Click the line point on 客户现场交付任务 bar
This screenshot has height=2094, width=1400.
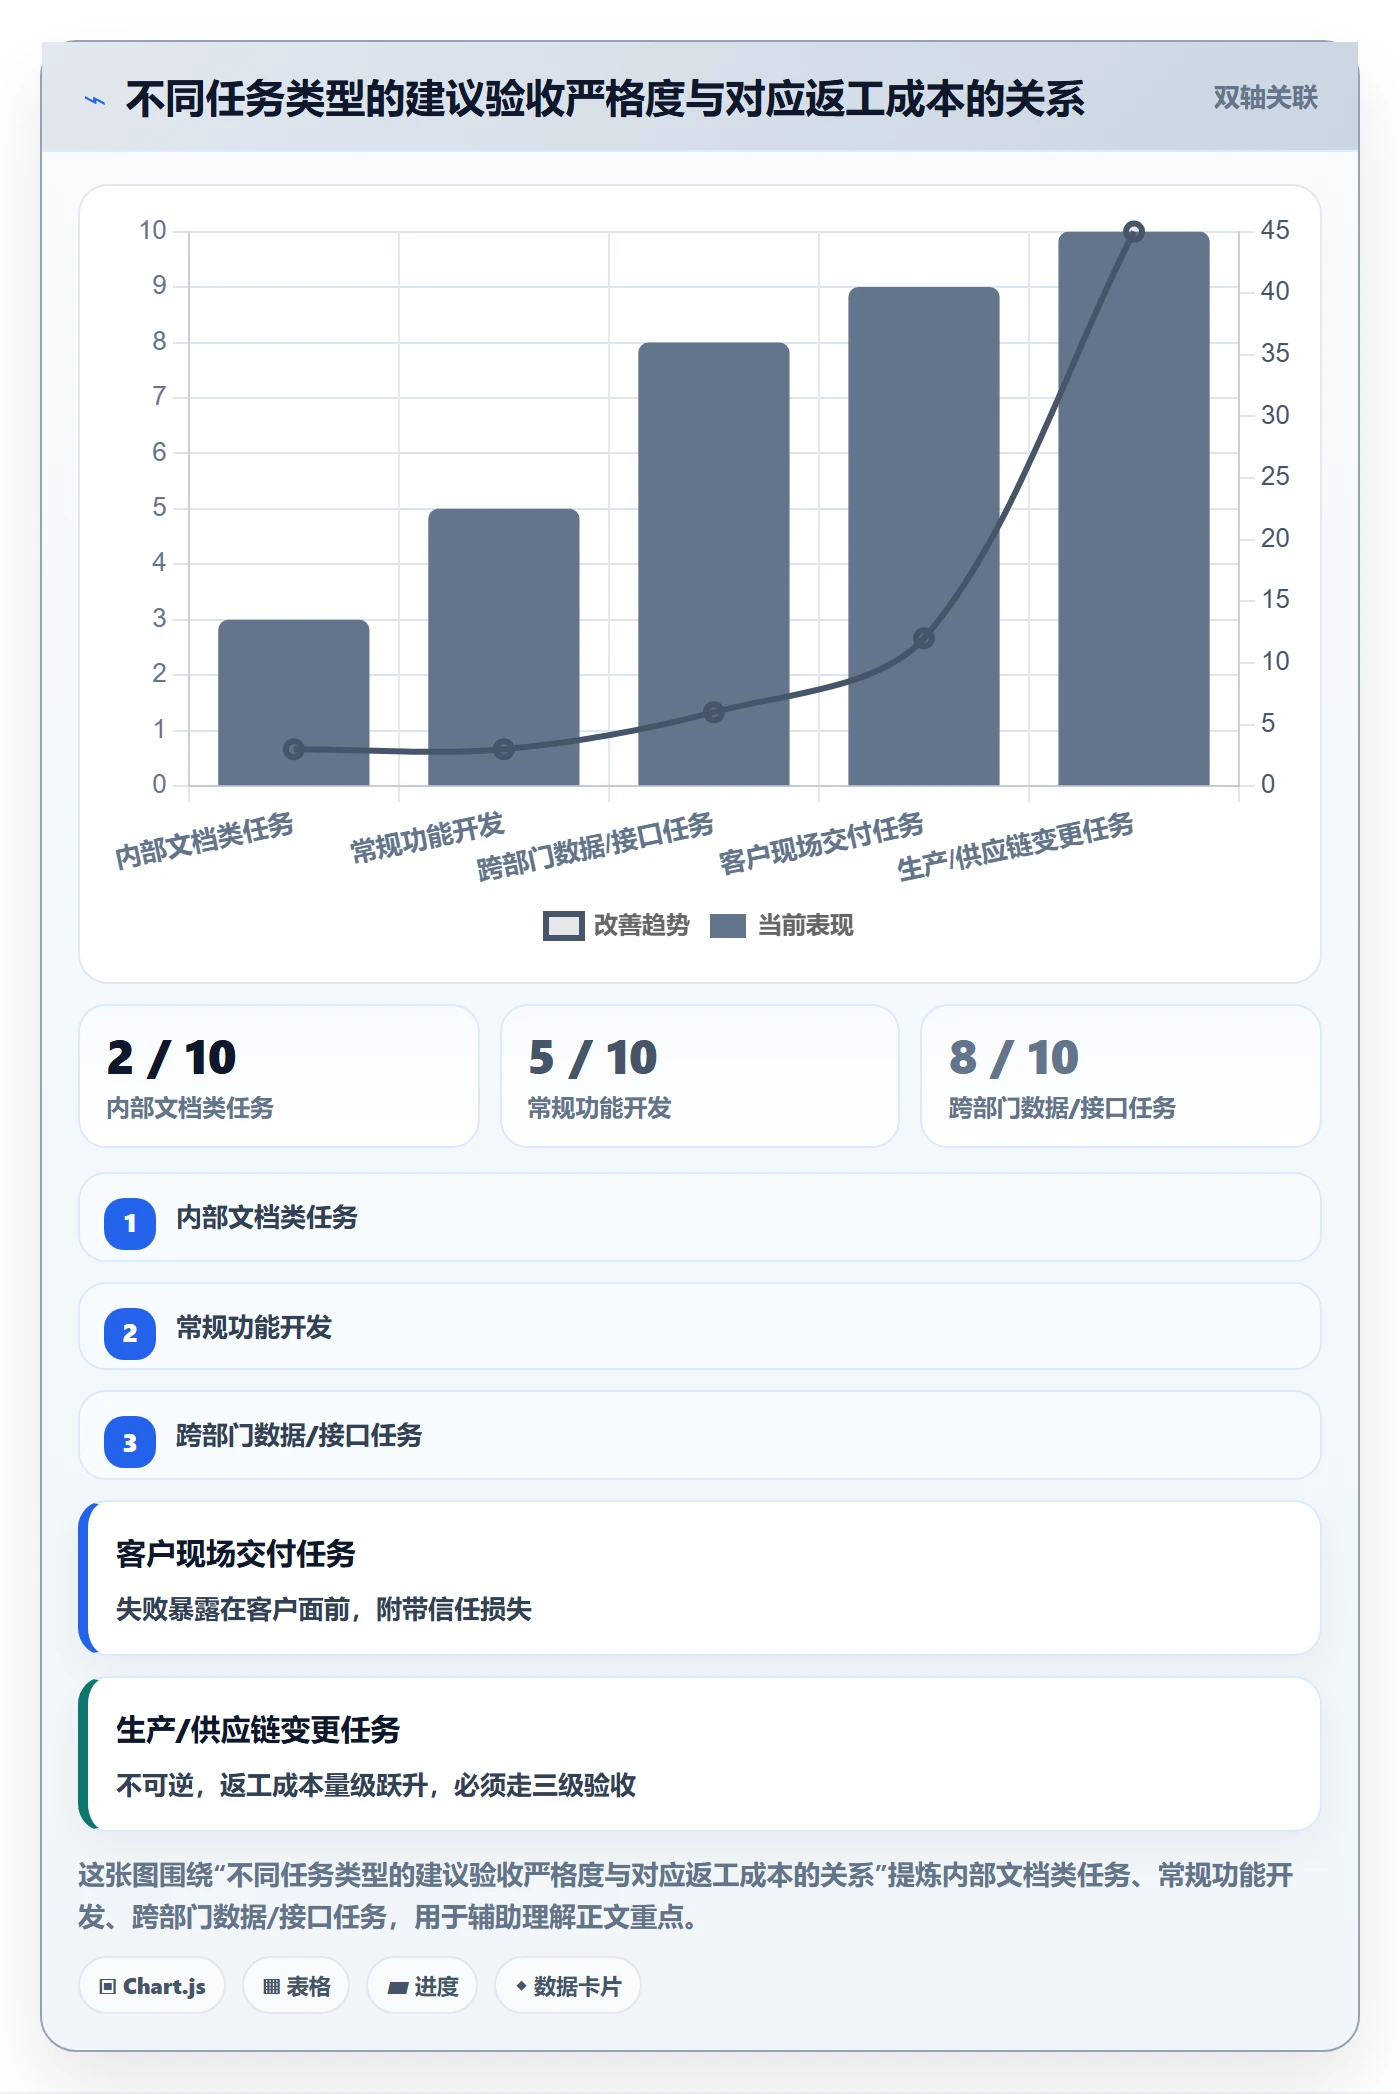[x=924, y=638]
